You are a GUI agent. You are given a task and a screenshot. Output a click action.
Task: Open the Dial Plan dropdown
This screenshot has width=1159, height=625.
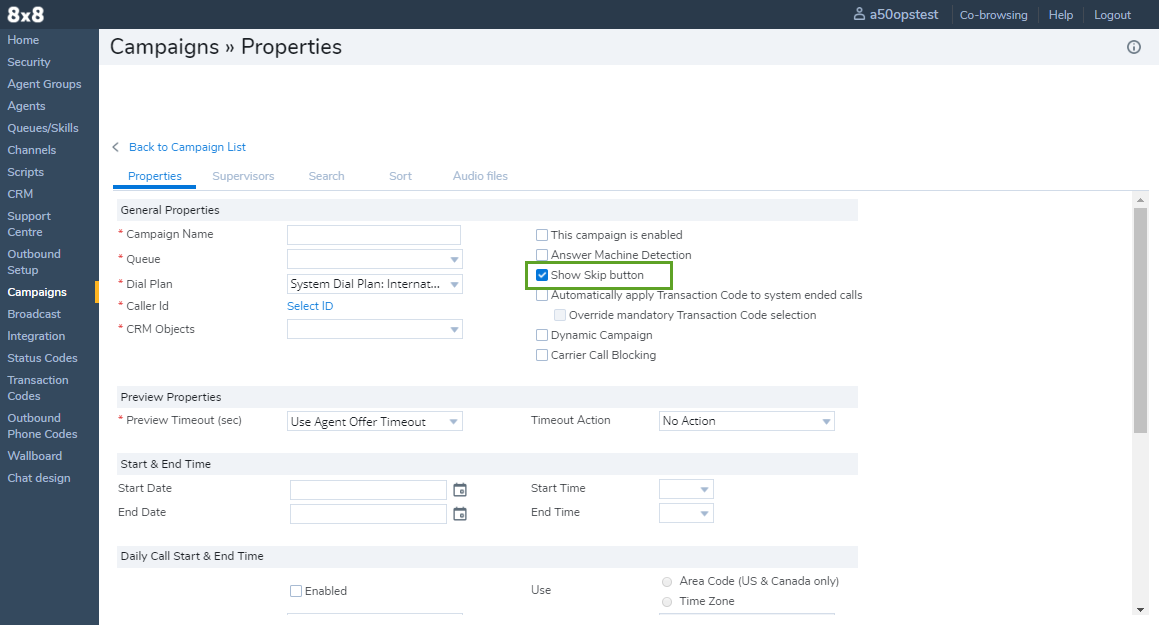(374, 284)
